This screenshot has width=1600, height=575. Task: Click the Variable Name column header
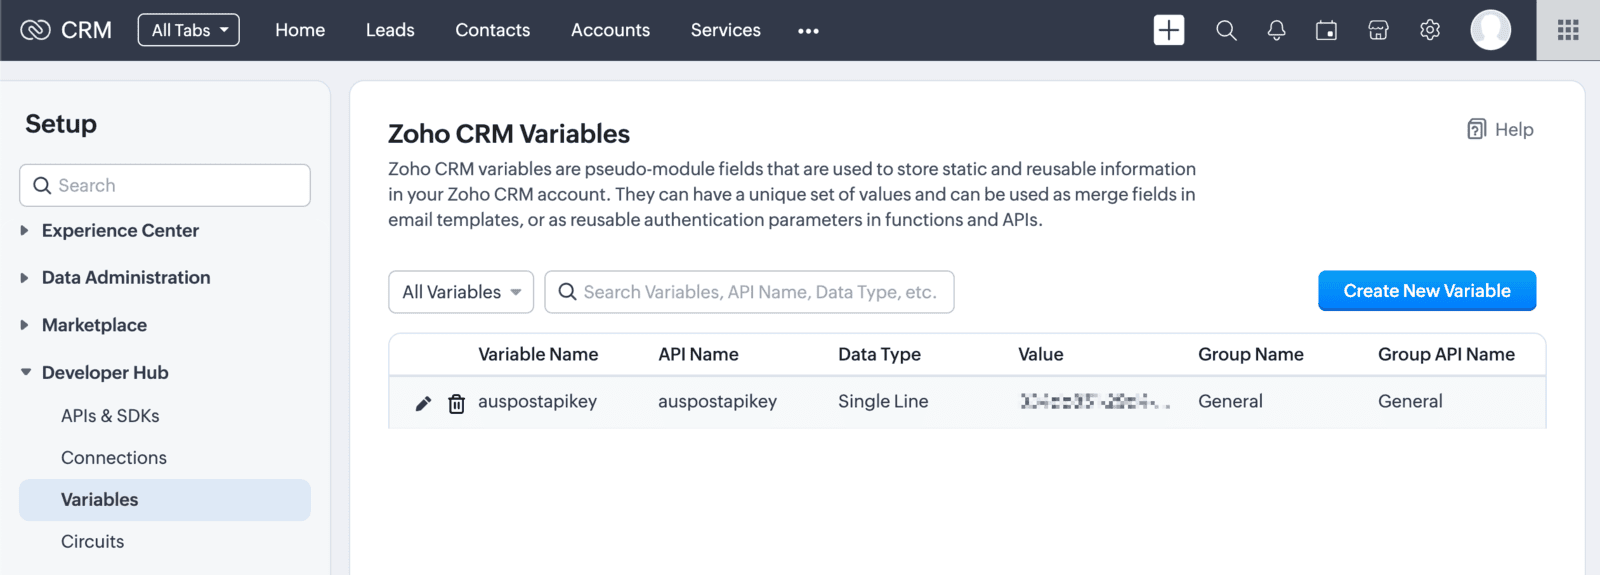538,354
